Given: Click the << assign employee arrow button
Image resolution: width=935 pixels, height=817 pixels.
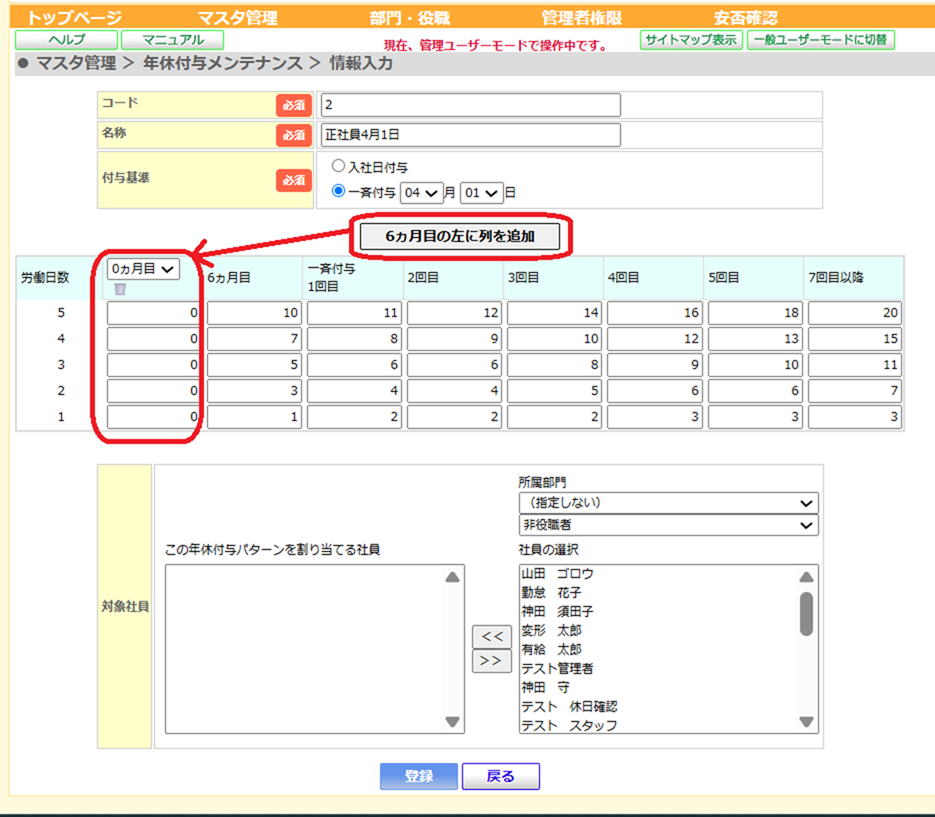Looking at the screenshot, I should coord(491,636).
